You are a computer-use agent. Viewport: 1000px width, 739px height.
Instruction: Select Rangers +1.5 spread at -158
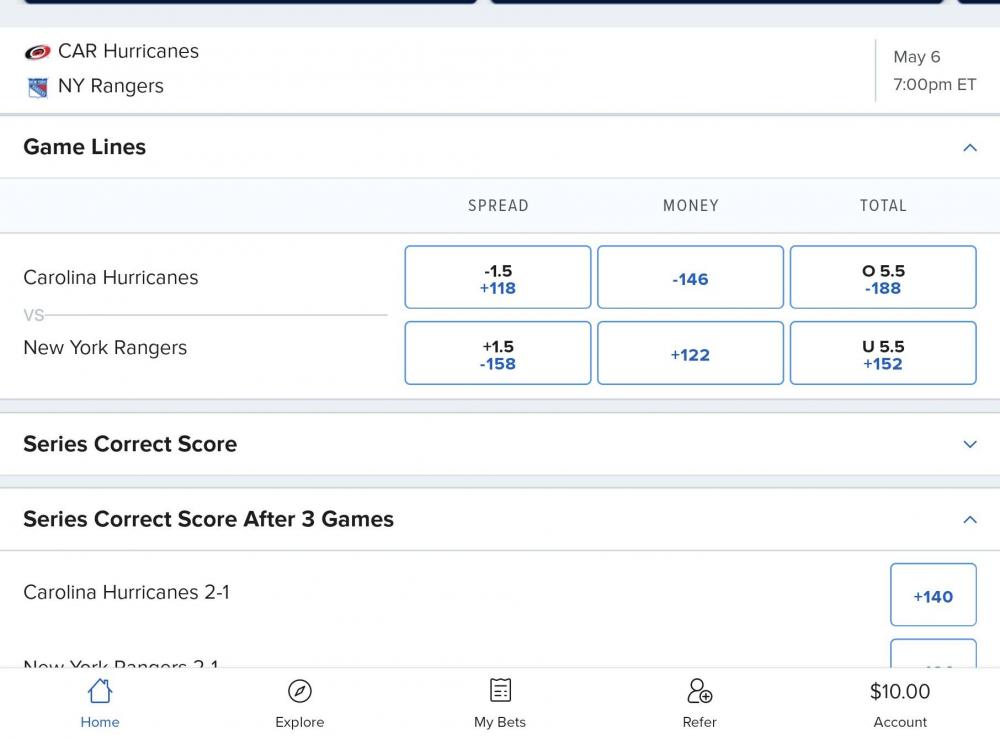498,354
